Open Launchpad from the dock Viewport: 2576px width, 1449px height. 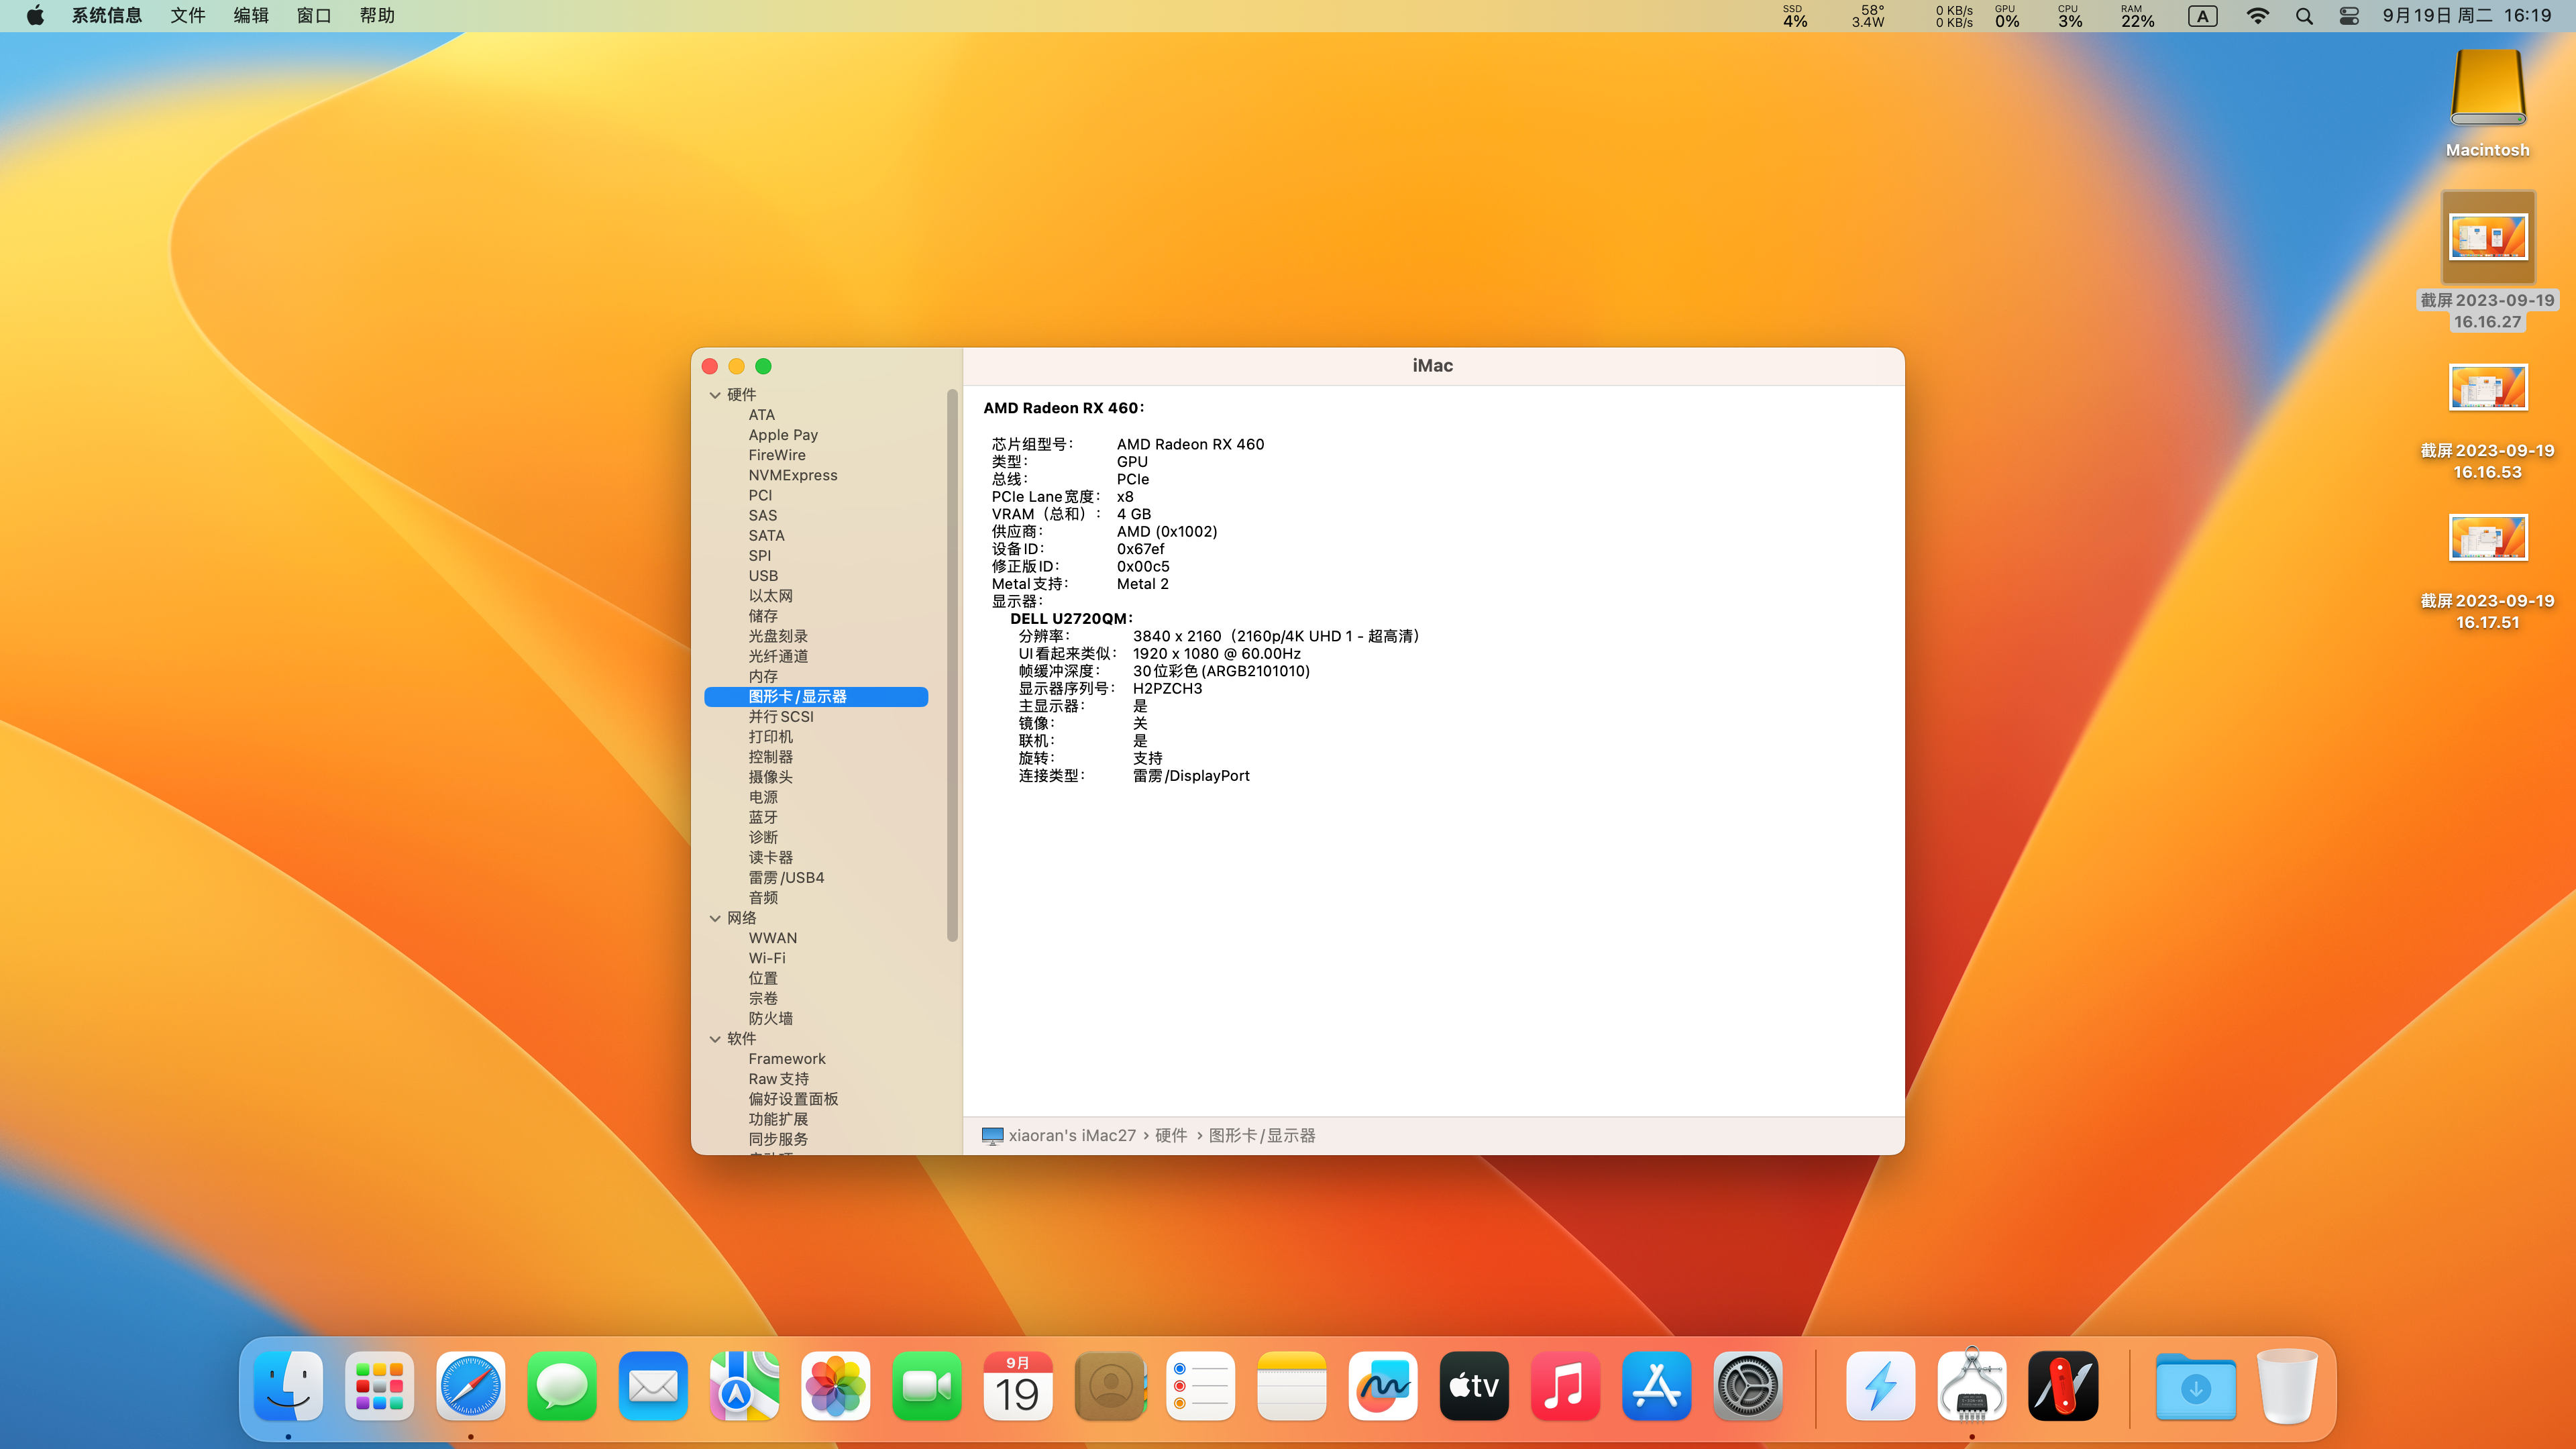pos(379,1386)
